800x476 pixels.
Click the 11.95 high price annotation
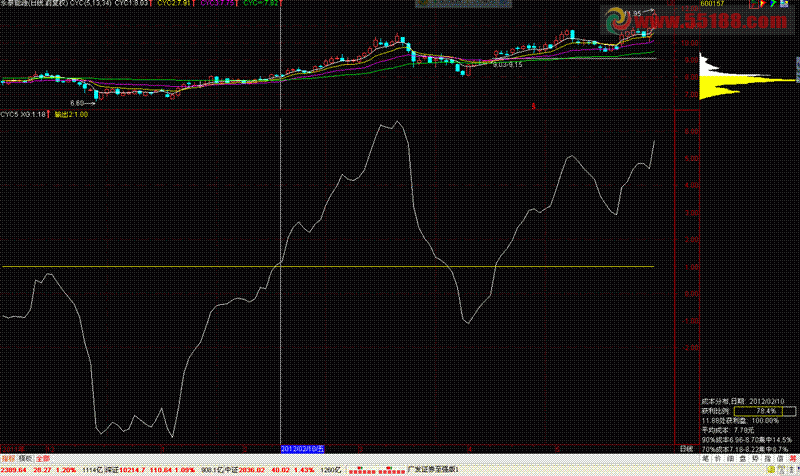[633, 13]
